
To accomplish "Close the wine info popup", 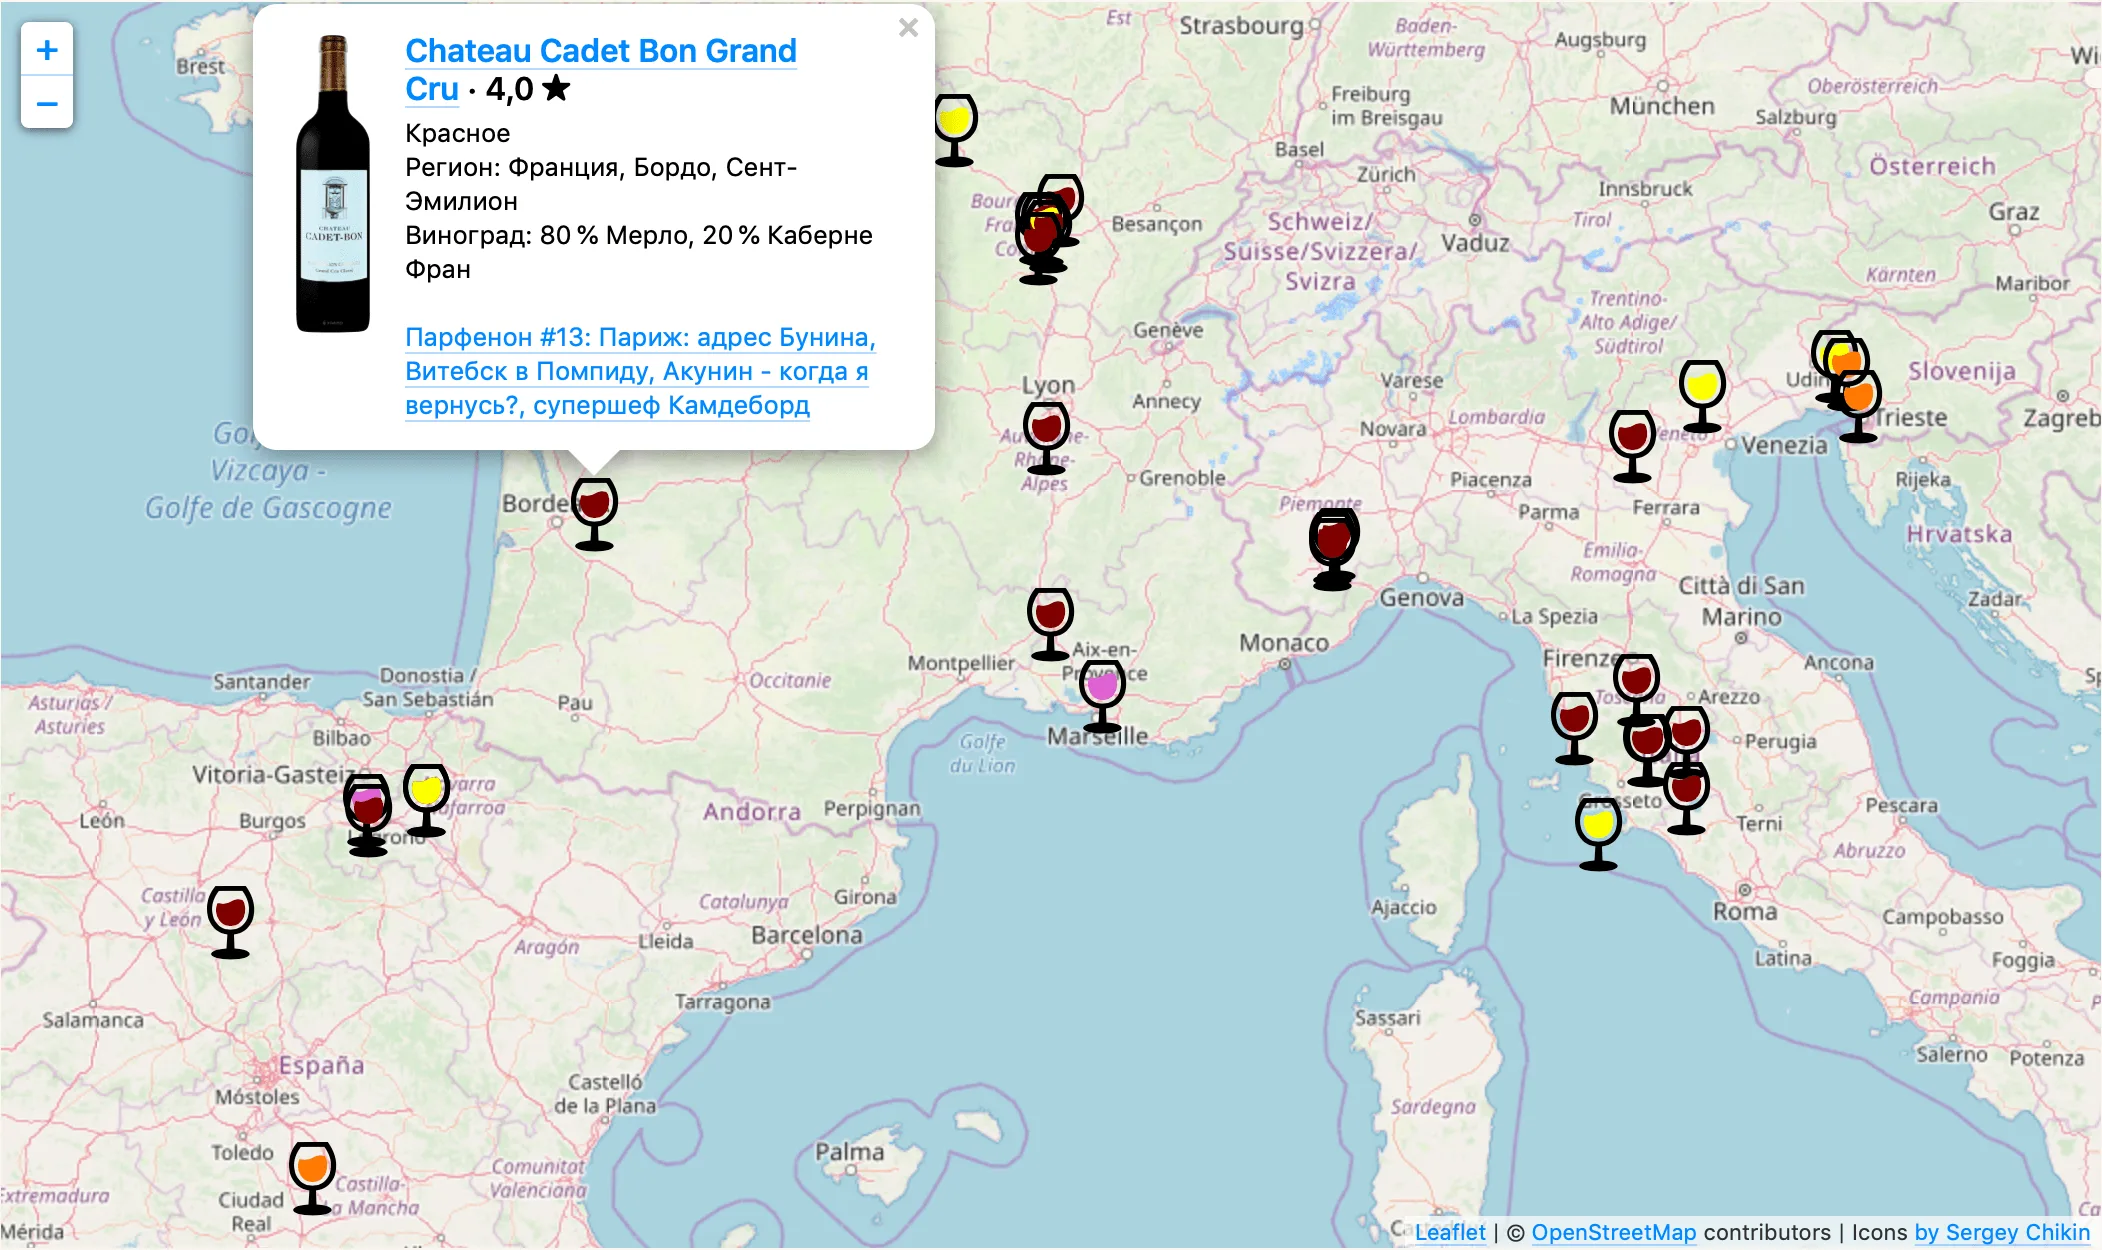I will [908, 28].
